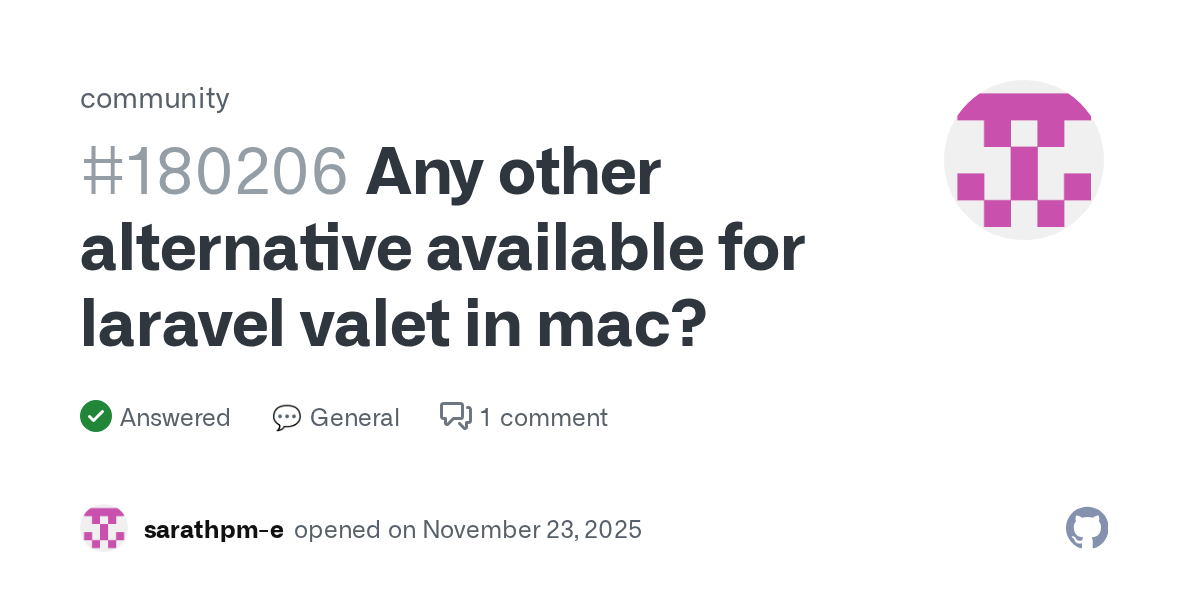1200x600 pixels.
Task: Open the GitHub logo icon
Action: [1087, 528]
